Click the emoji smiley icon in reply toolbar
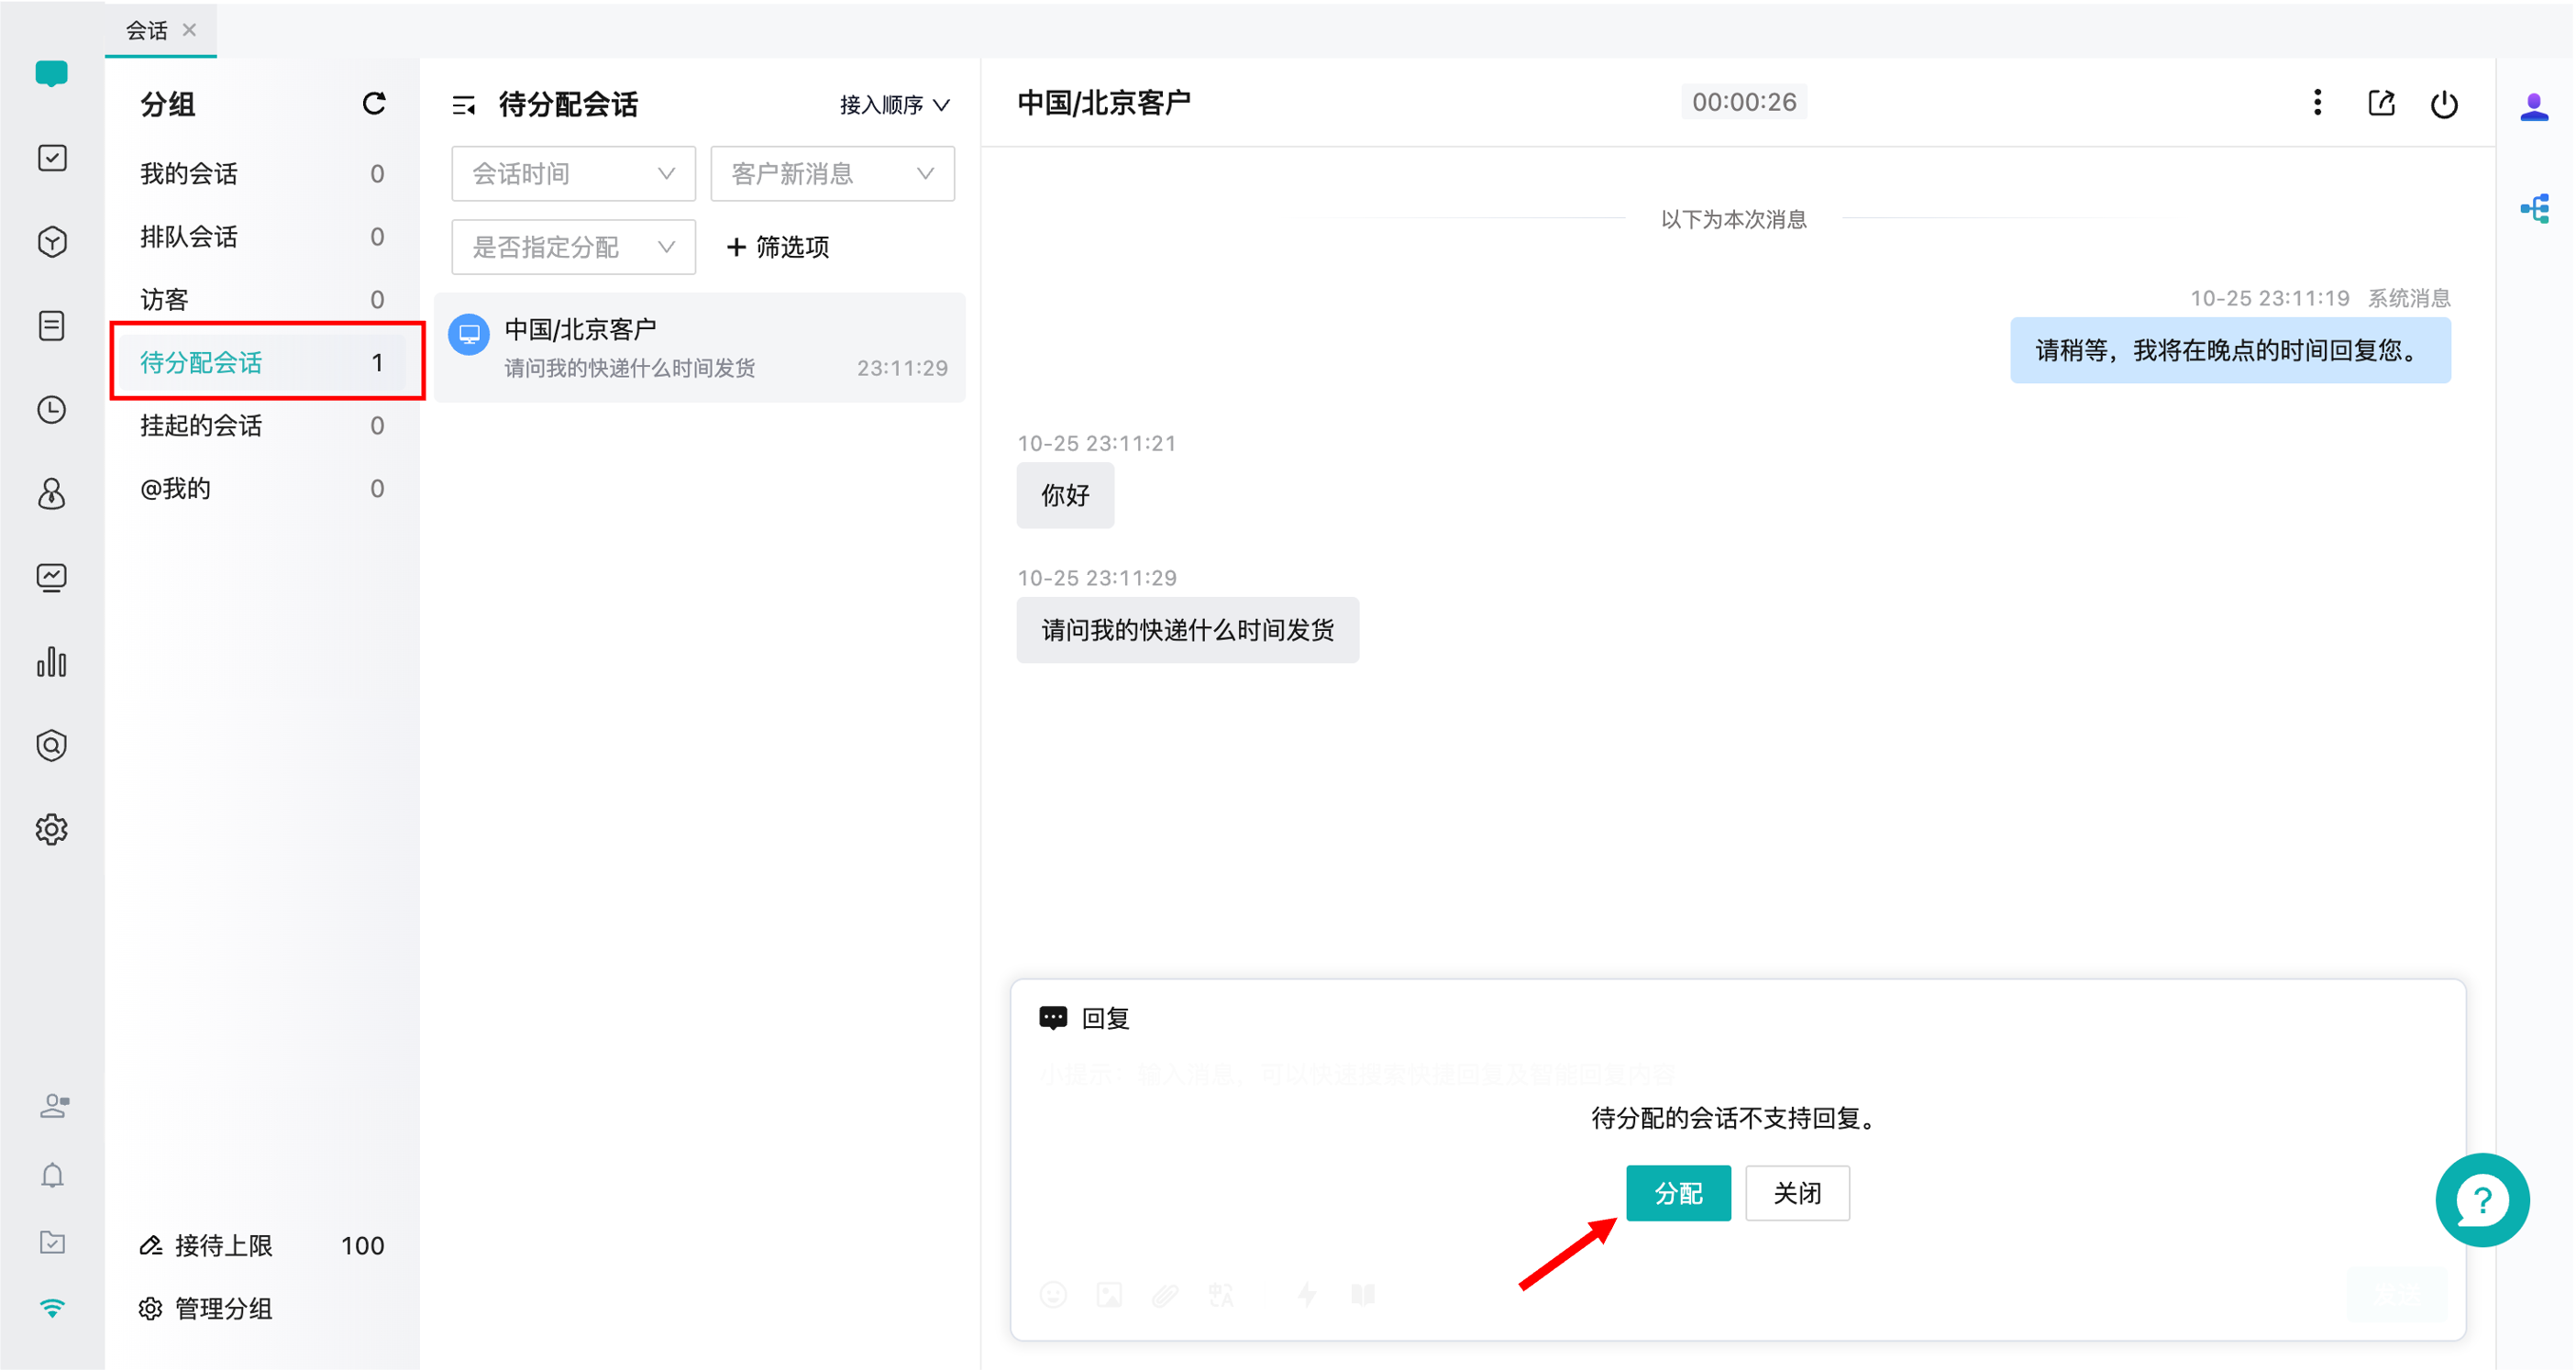The height and width of the screenshot is (1370, 2576). coord(1054,1294)
